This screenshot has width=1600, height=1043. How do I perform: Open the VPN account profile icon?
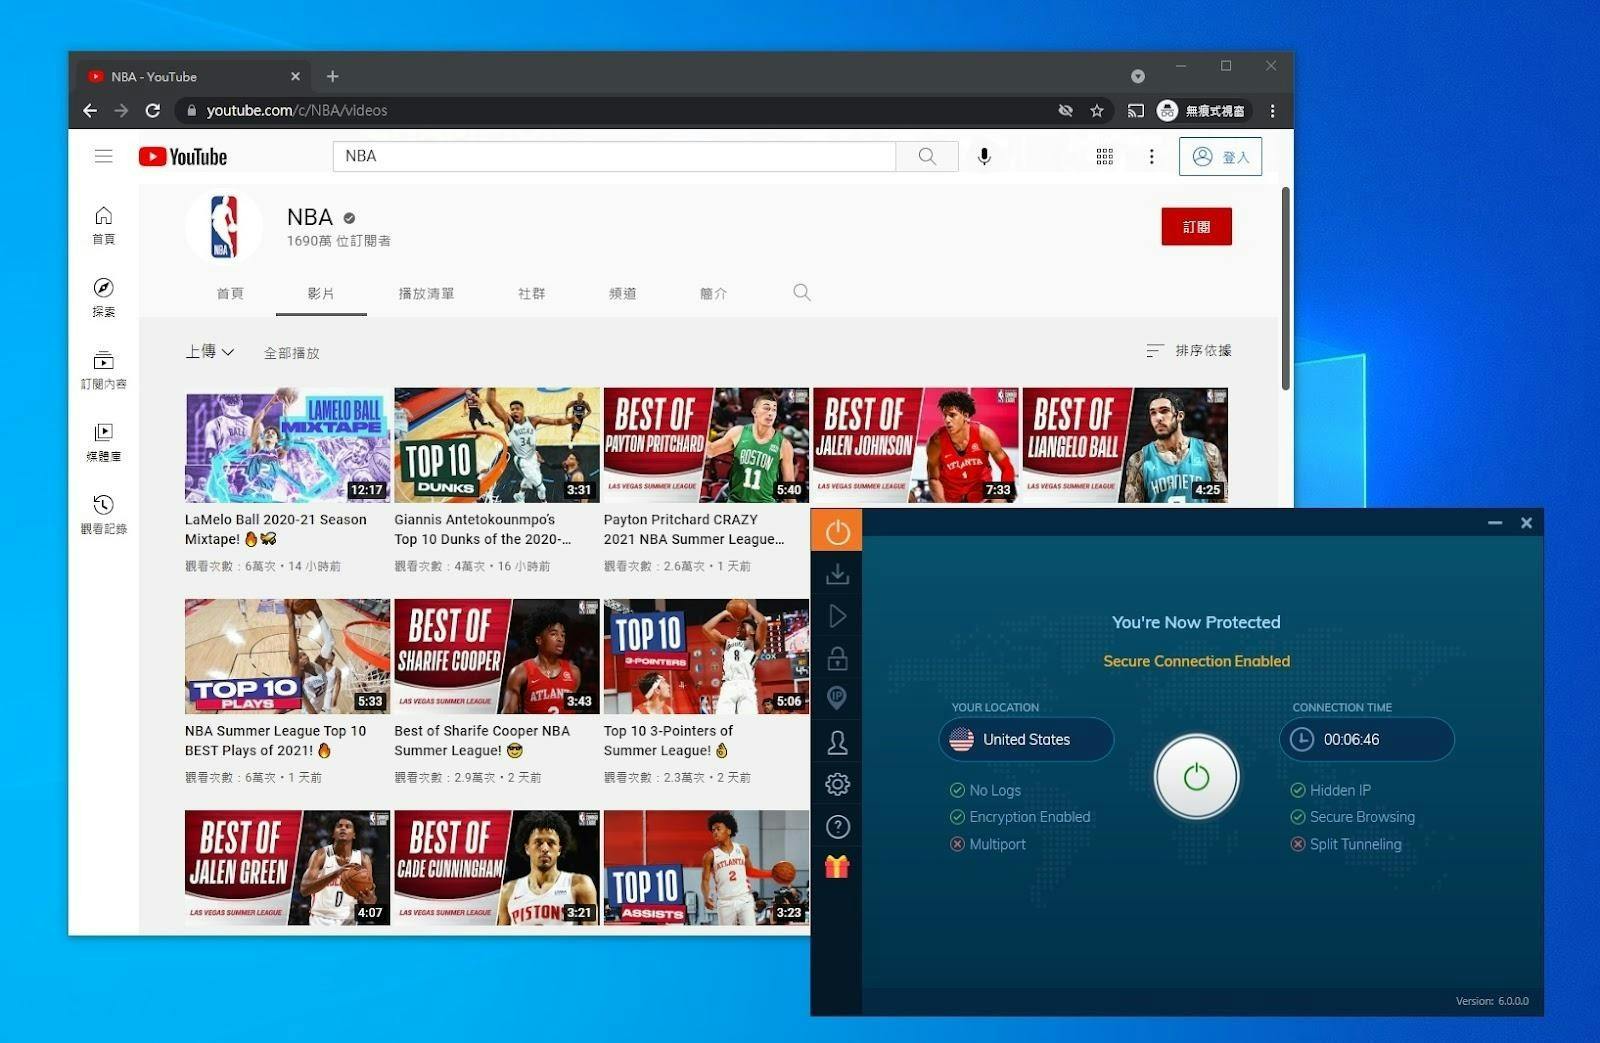(837, 743)
